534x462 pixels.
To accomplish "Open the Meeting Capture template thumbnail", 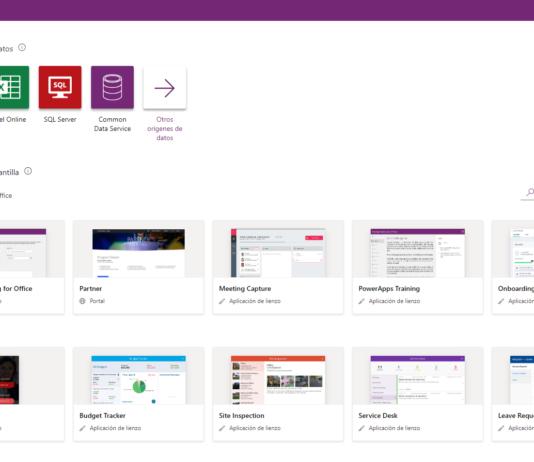I will (x=278, y=253).
